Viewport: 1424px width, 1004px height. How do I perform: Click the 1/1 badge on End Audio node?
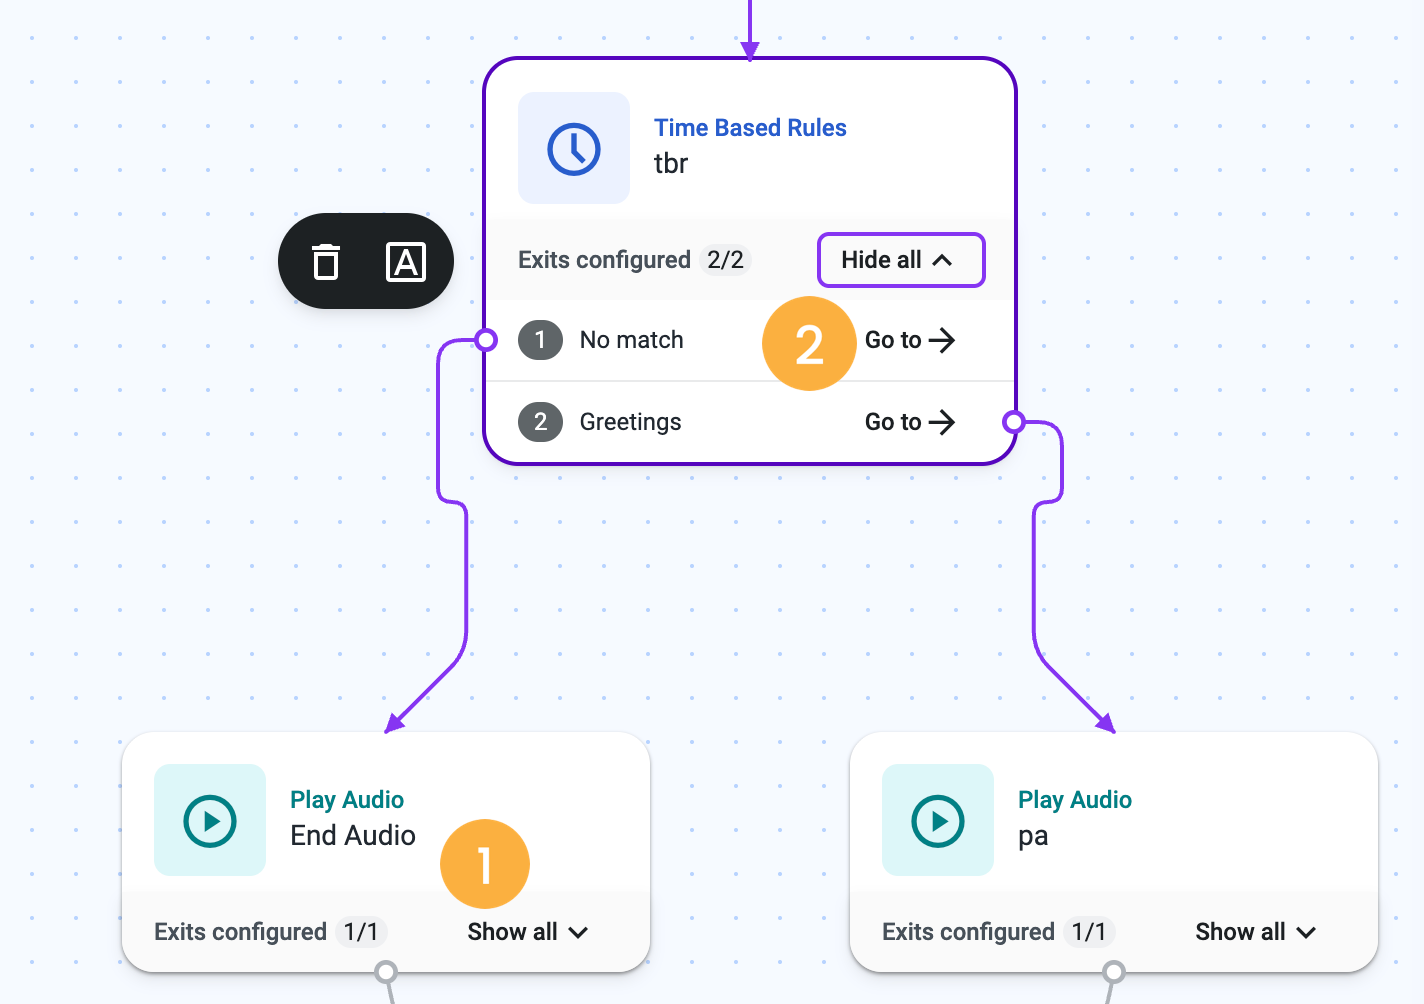(361, 932)
